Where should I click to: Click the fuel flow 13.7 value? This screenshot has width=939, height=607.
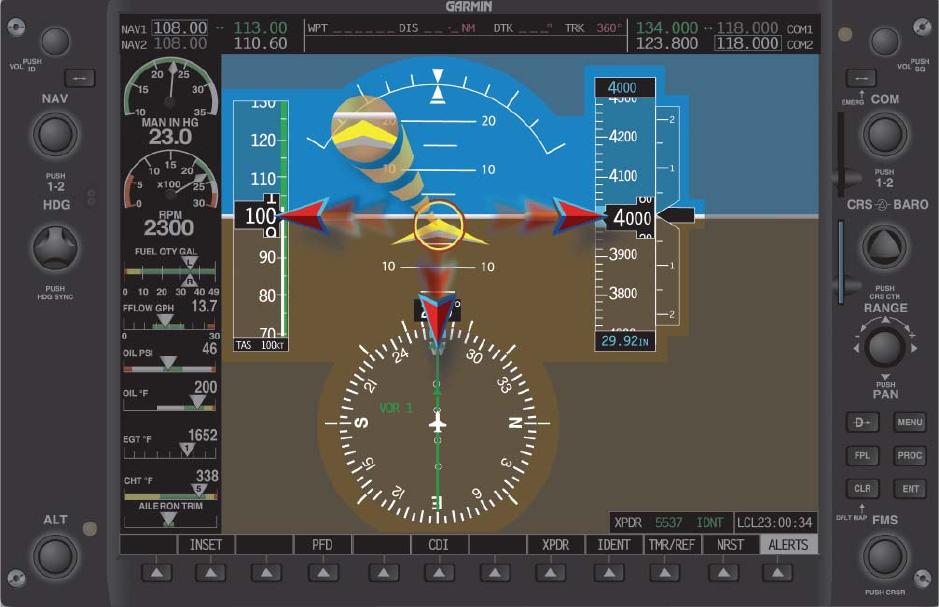[x=204, y=306]
